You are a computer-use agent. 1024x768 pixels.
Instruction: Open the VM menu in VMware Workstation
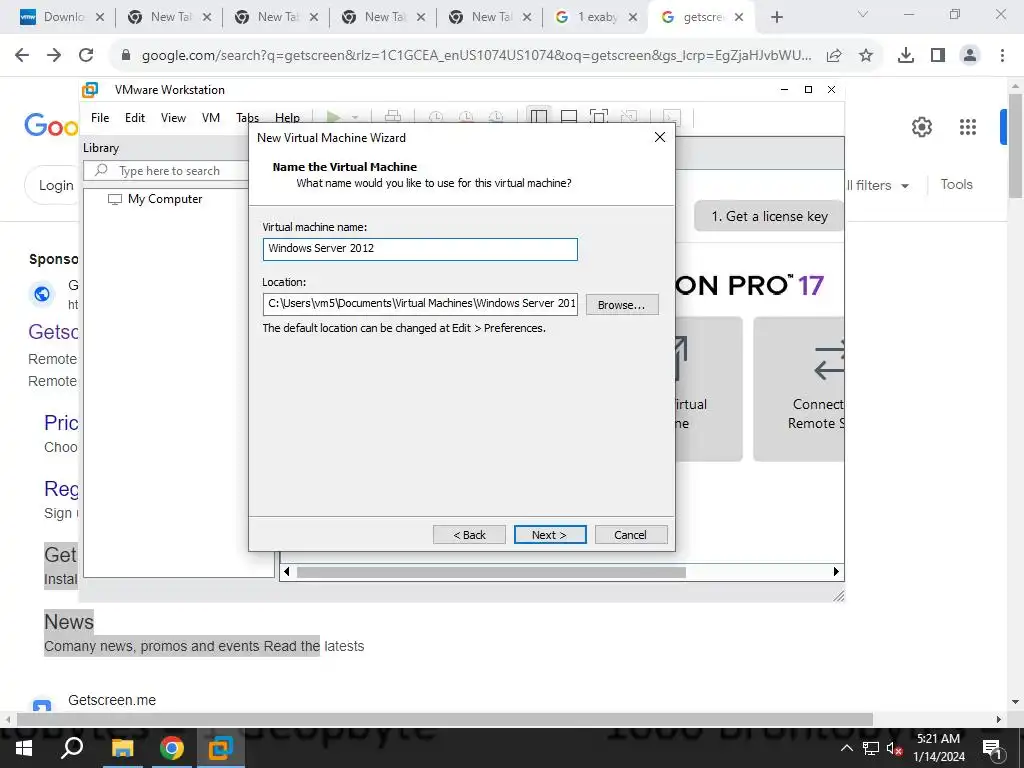coord(211,118)
